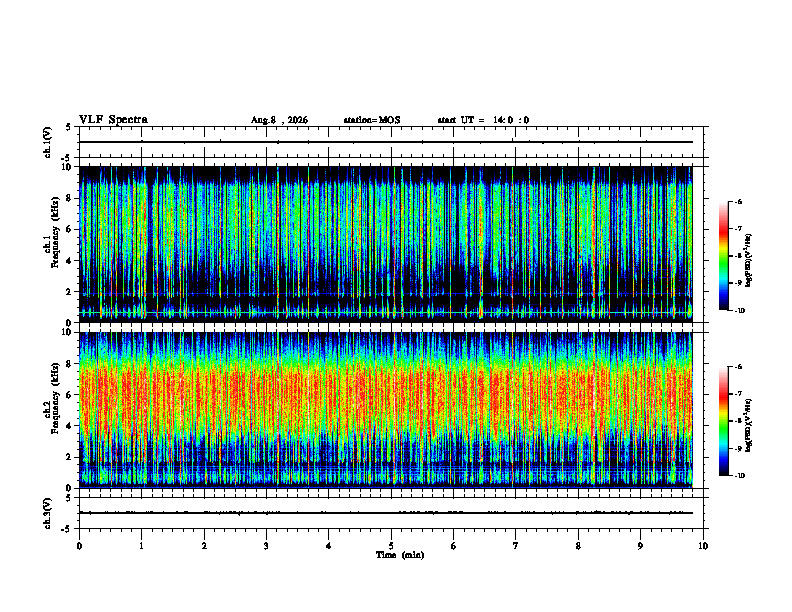
Task: Click time axis tick label "2"
Action: point(204,546)
